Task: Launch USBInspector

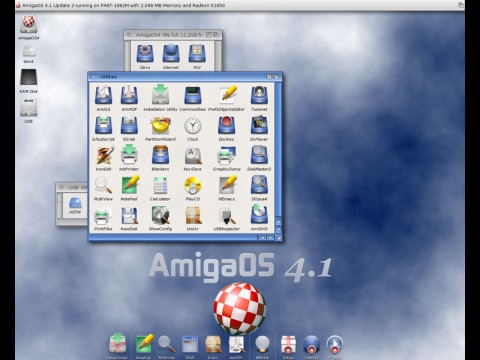Action: tap(227, 216)
